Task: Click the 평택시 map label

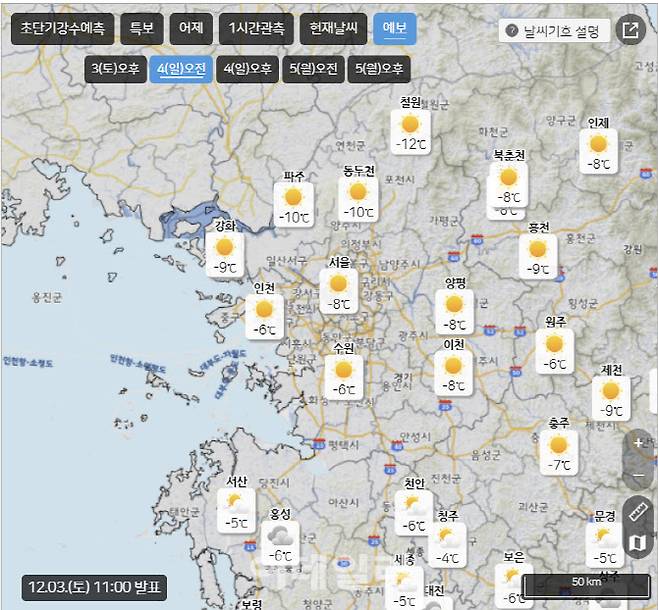Action: [344, 445]
